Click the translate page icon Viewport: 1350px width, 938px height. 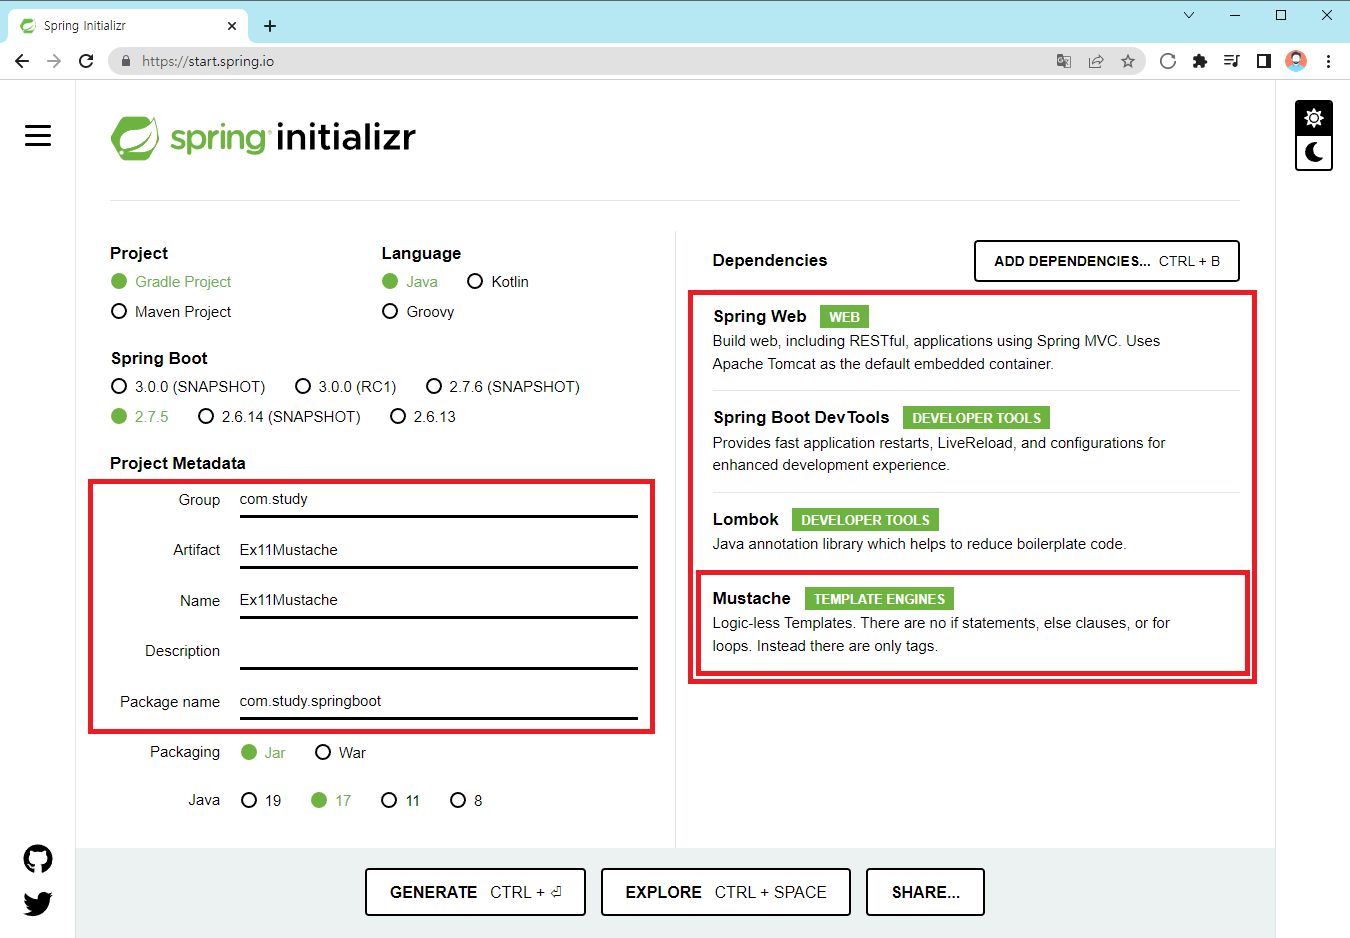(x=1064, y=61)
